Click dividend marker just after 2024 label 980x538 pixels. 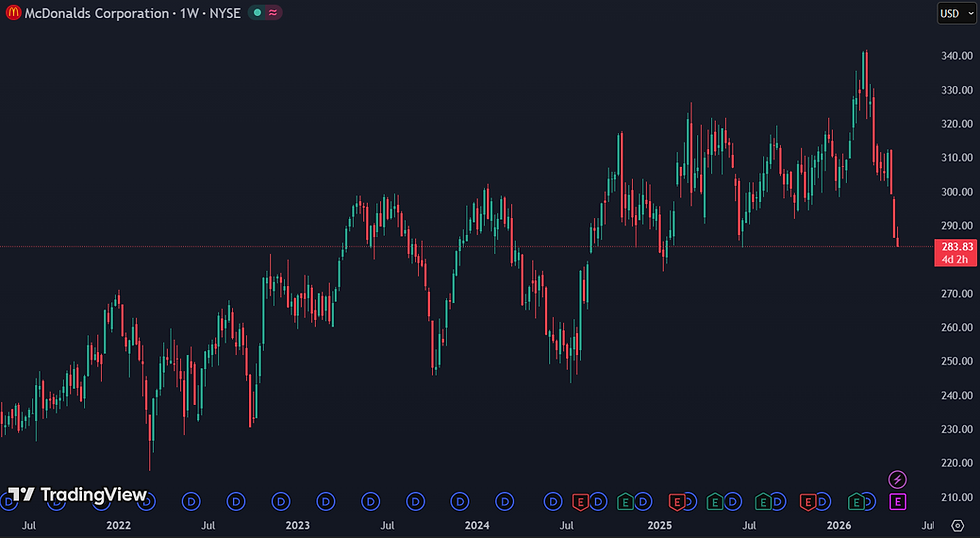pos(504,501)
